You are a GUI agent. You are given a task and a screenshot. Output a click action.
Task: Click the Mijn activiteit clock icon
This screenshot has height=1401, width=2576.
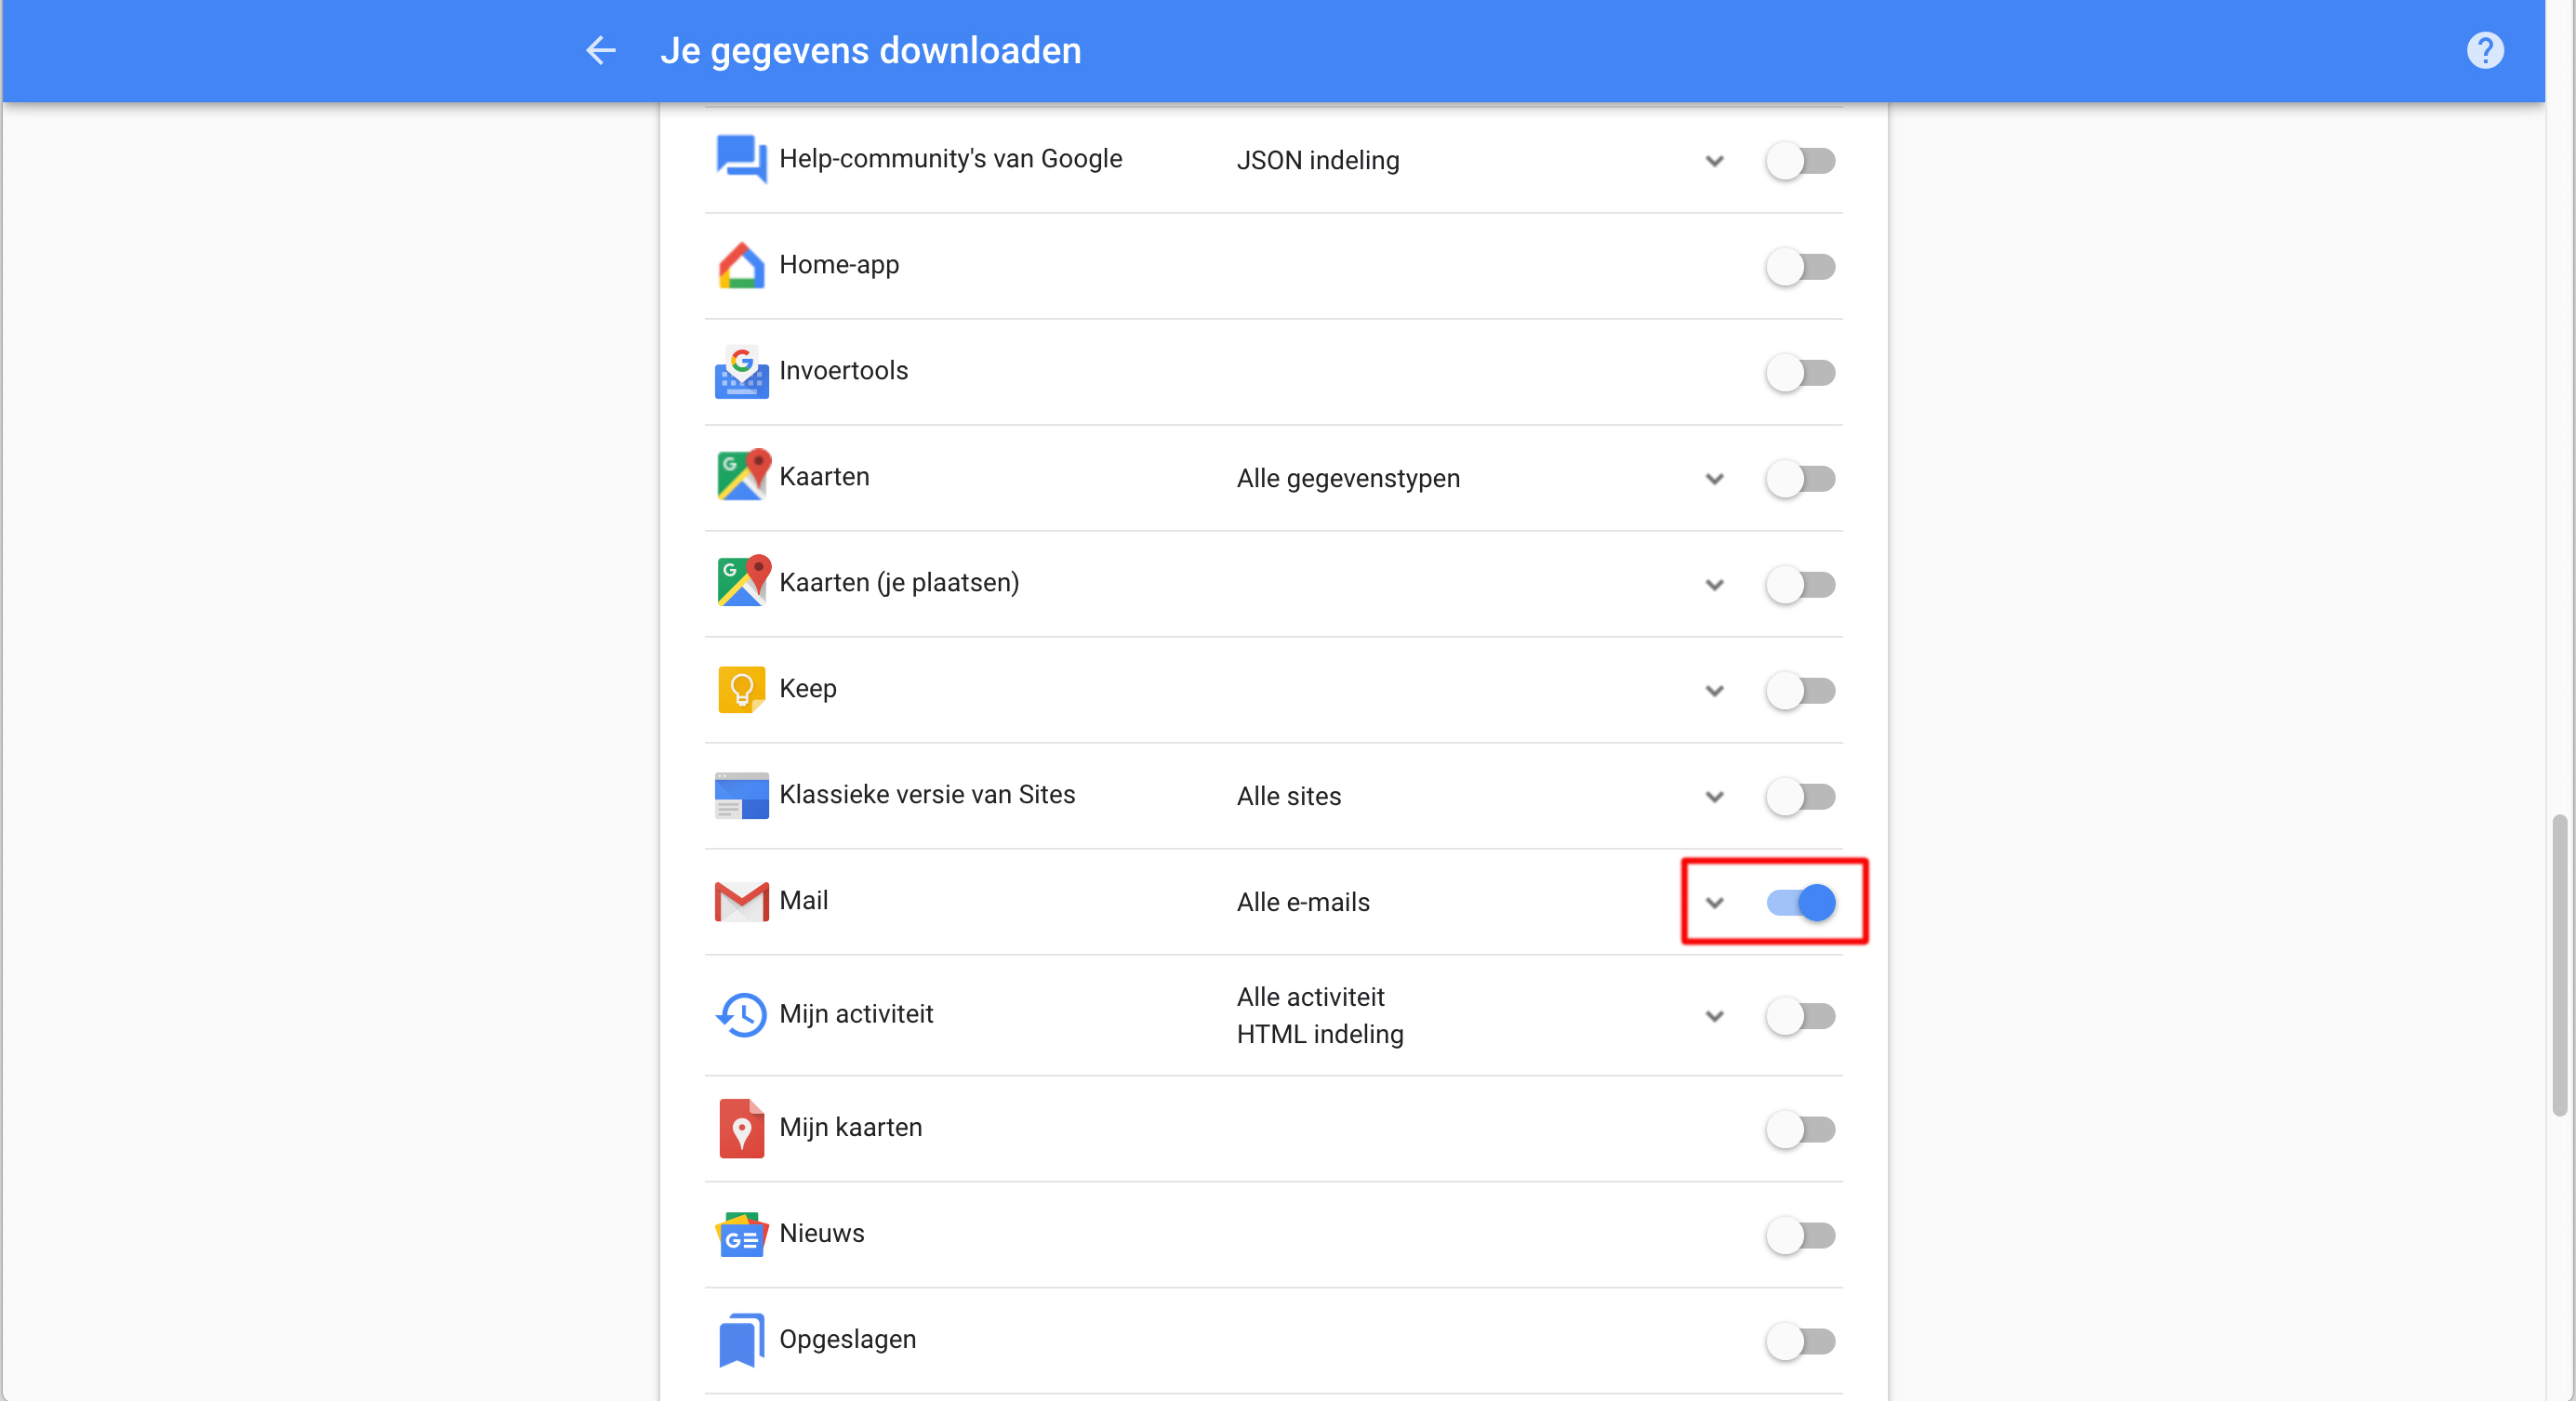(x=741, y=1015)
